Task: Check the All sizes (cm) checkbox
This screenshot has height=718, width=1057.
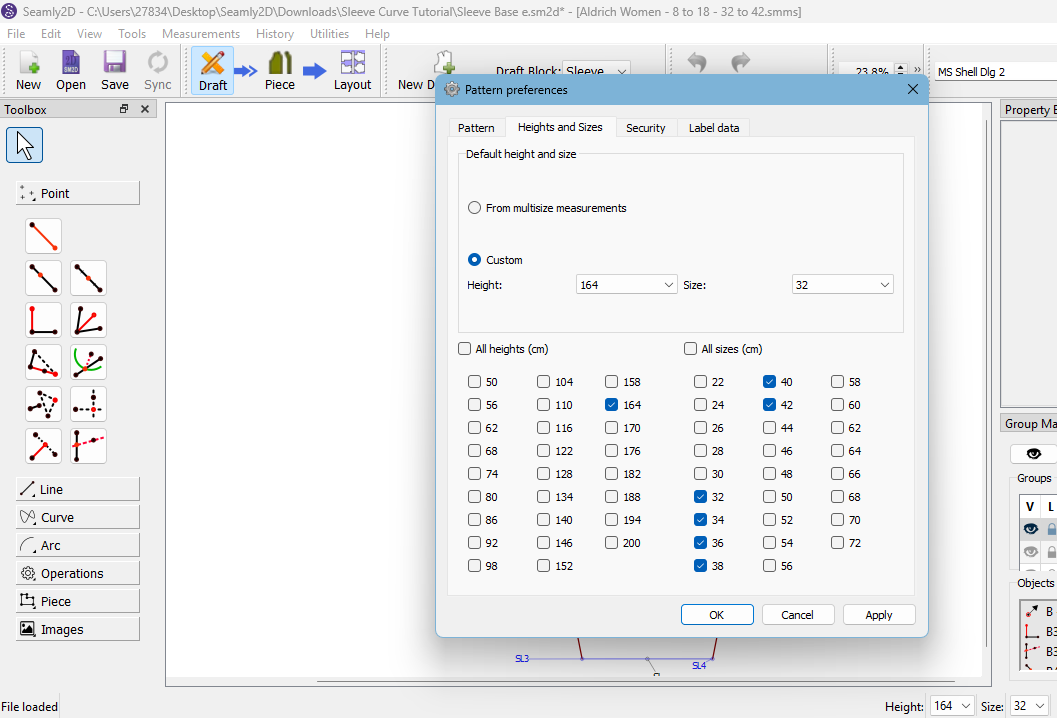Action: tap(690, 349)
